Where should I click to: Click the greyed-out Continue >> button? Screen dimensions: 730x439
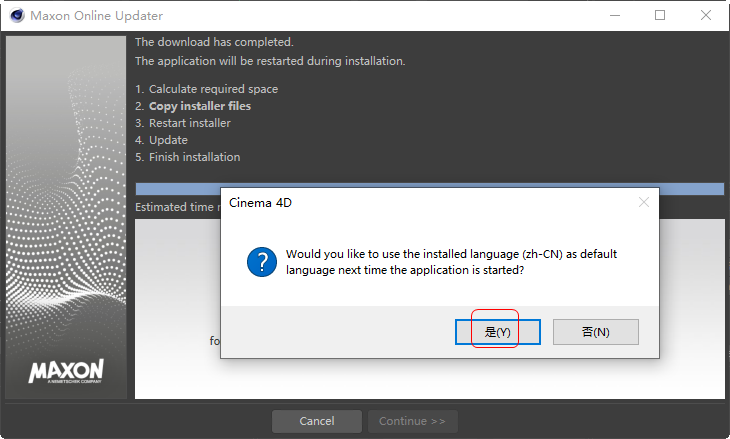point(412,421)
